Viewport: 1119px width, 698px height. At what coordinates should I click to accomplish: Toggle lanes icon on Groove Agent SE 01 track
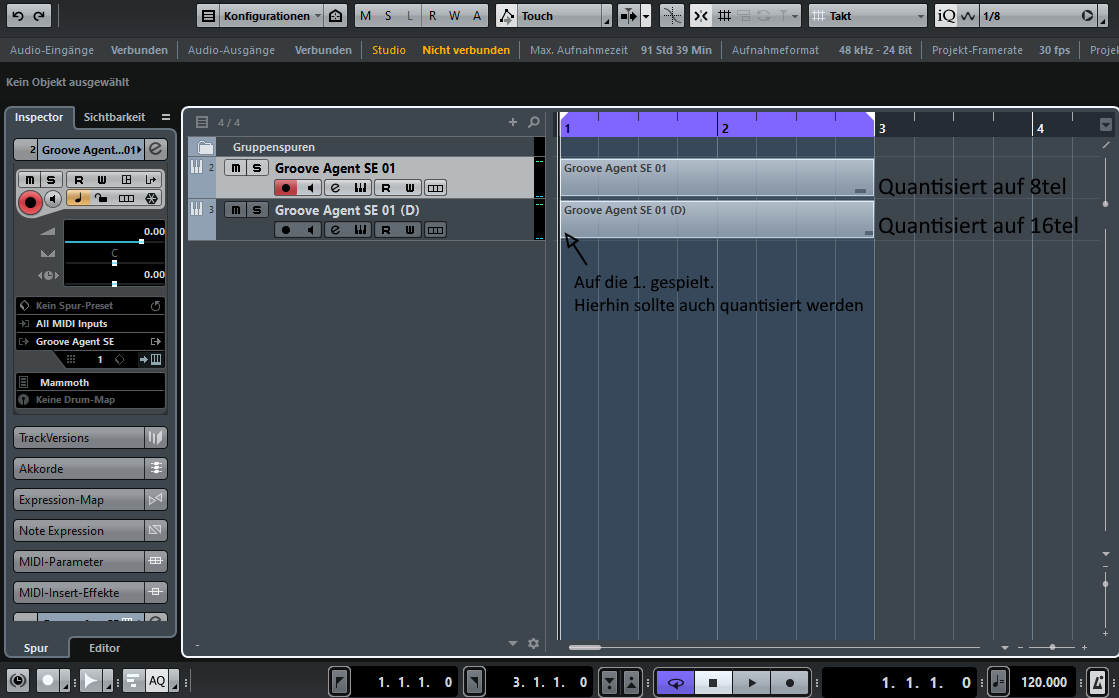coord(435,188)
